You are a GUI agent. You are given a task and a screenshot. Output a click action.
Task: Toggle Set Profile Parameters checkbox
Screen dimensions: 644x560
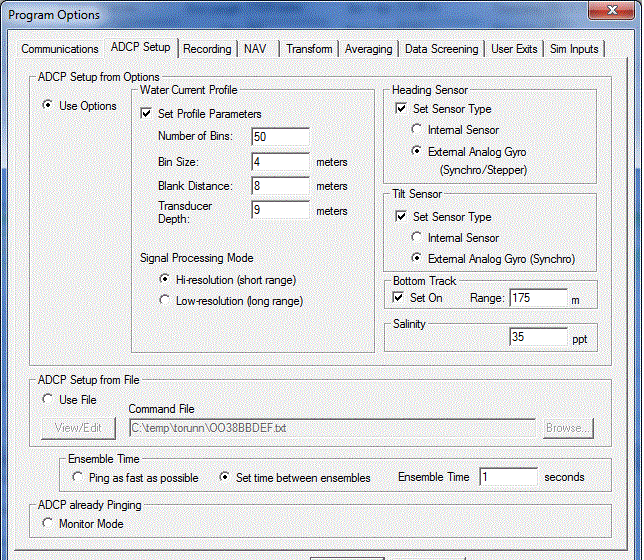pos(148,114)
